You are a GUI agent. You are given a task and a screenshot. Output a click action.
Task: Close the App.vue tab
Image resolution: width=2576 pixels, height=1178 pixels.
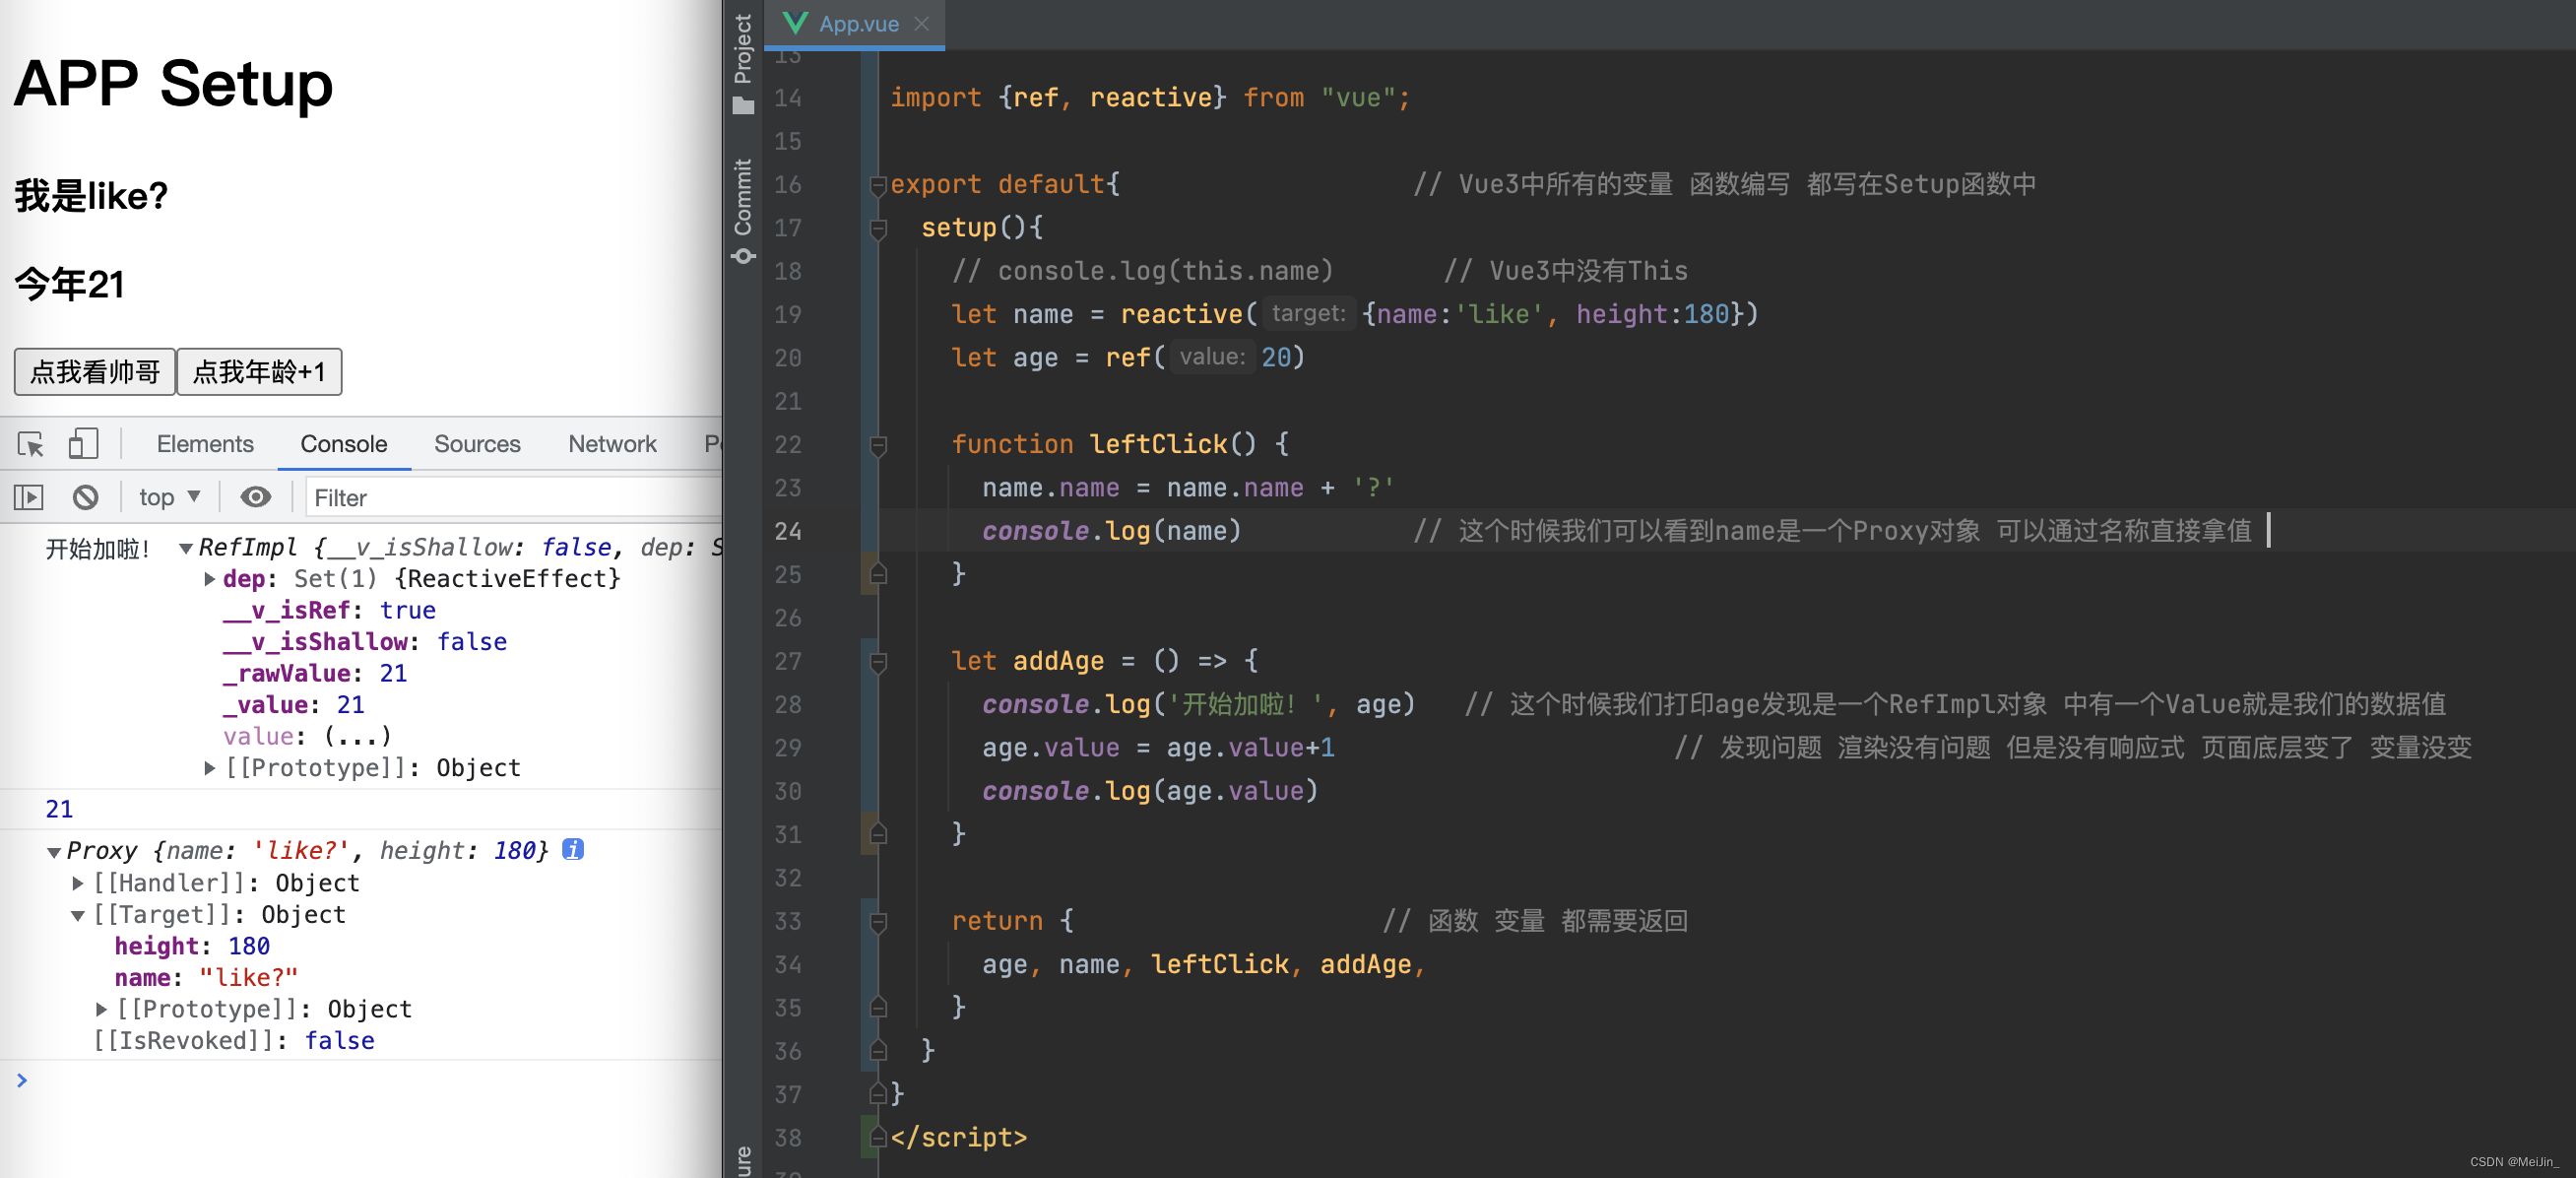coord(922,24)
